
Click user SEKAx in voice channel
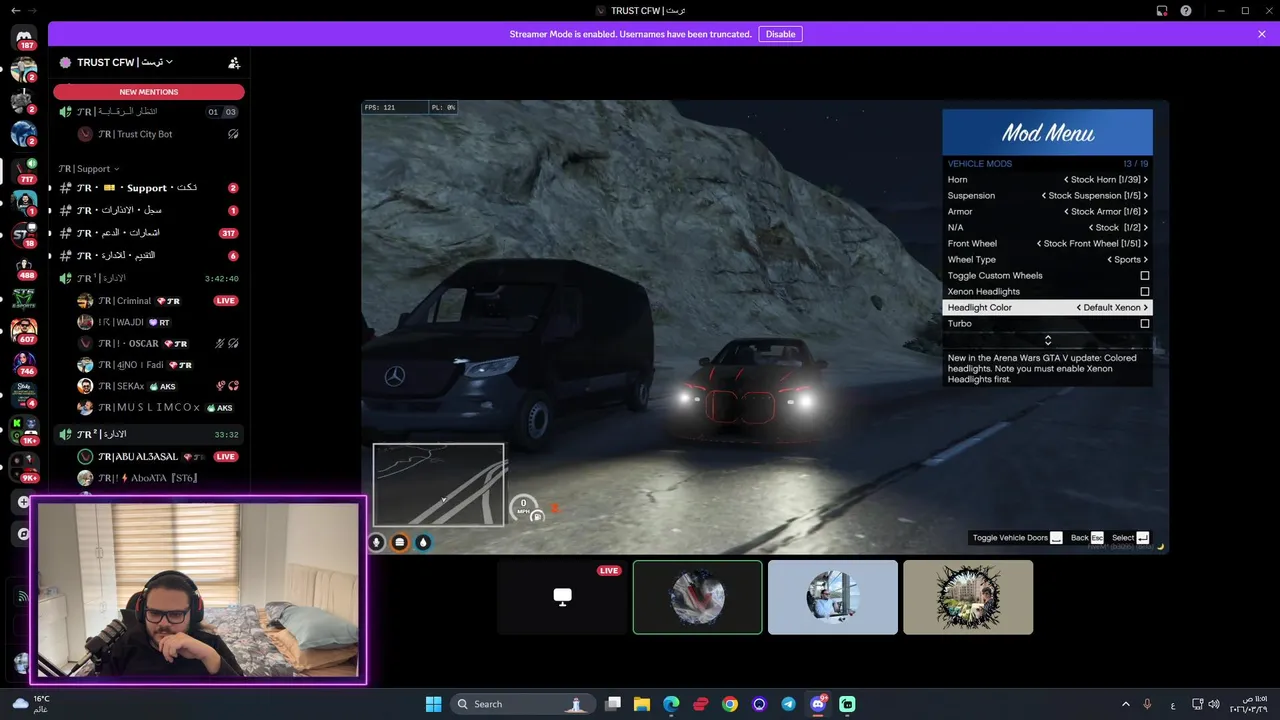[x=158, y=386]
